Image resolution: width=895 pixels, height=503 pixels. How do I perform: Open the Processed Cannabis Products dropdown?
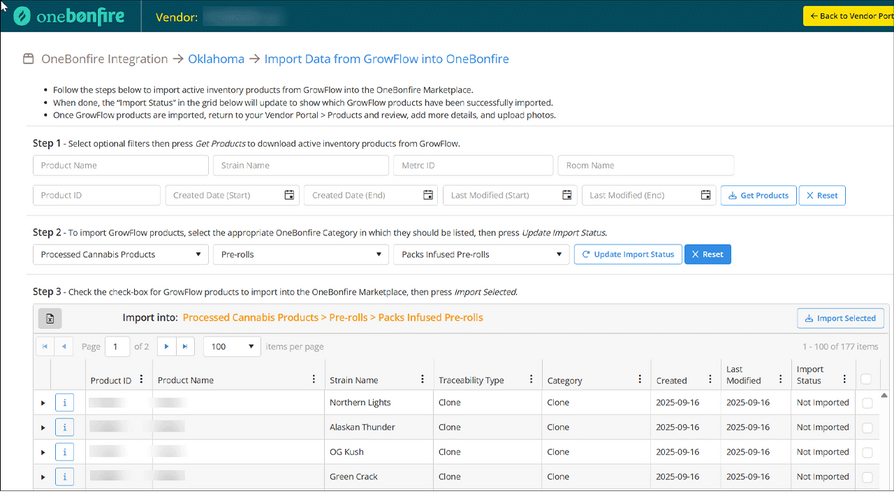121,255
